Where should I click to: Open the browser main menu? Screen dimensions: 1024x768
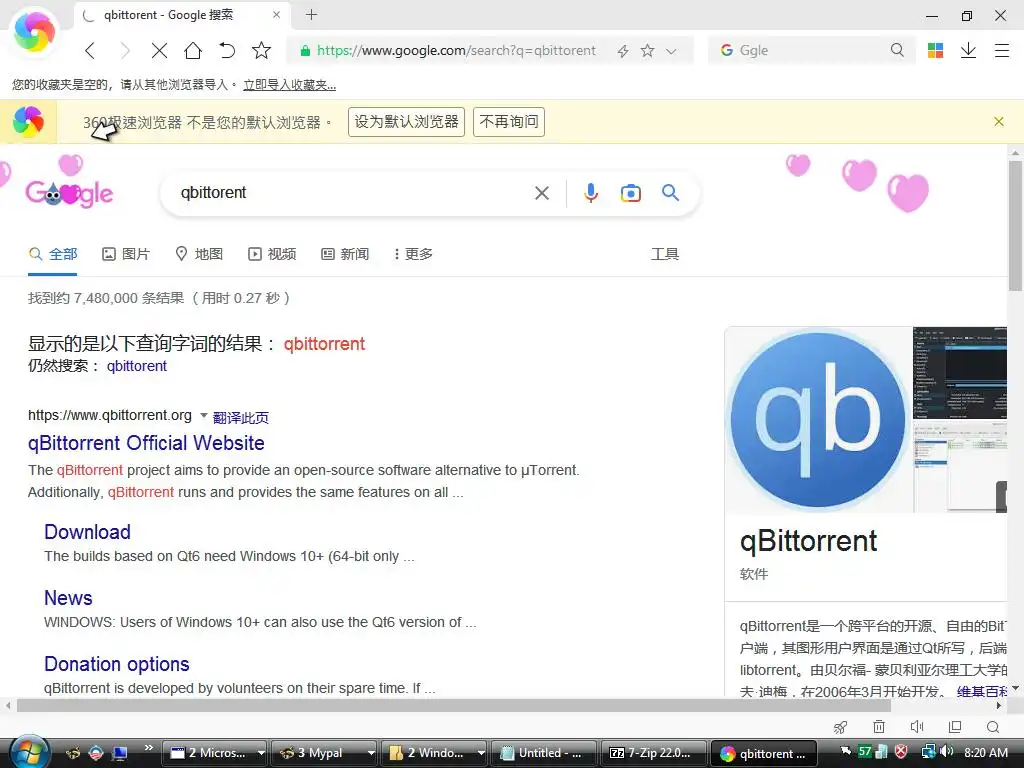1002,50
